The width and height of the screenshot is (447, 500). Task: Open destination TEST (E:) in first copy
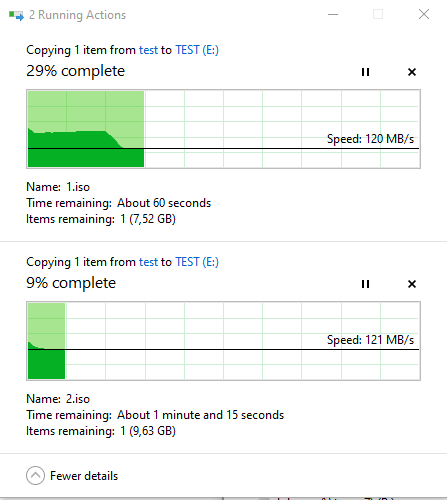pos(197,50)
